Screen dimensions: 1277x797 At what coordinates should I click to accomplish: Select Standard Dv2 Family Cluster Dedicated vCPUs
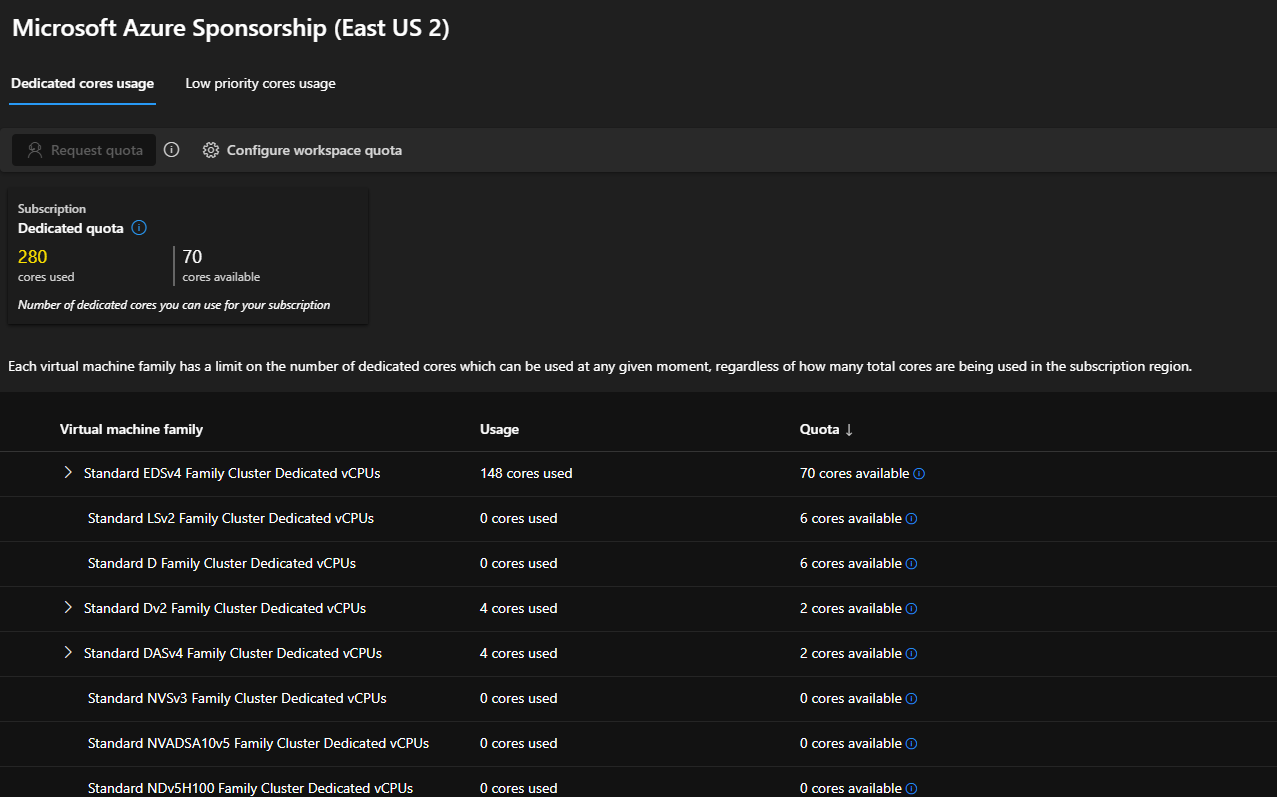pyautogui.click(x=225, y=608)
